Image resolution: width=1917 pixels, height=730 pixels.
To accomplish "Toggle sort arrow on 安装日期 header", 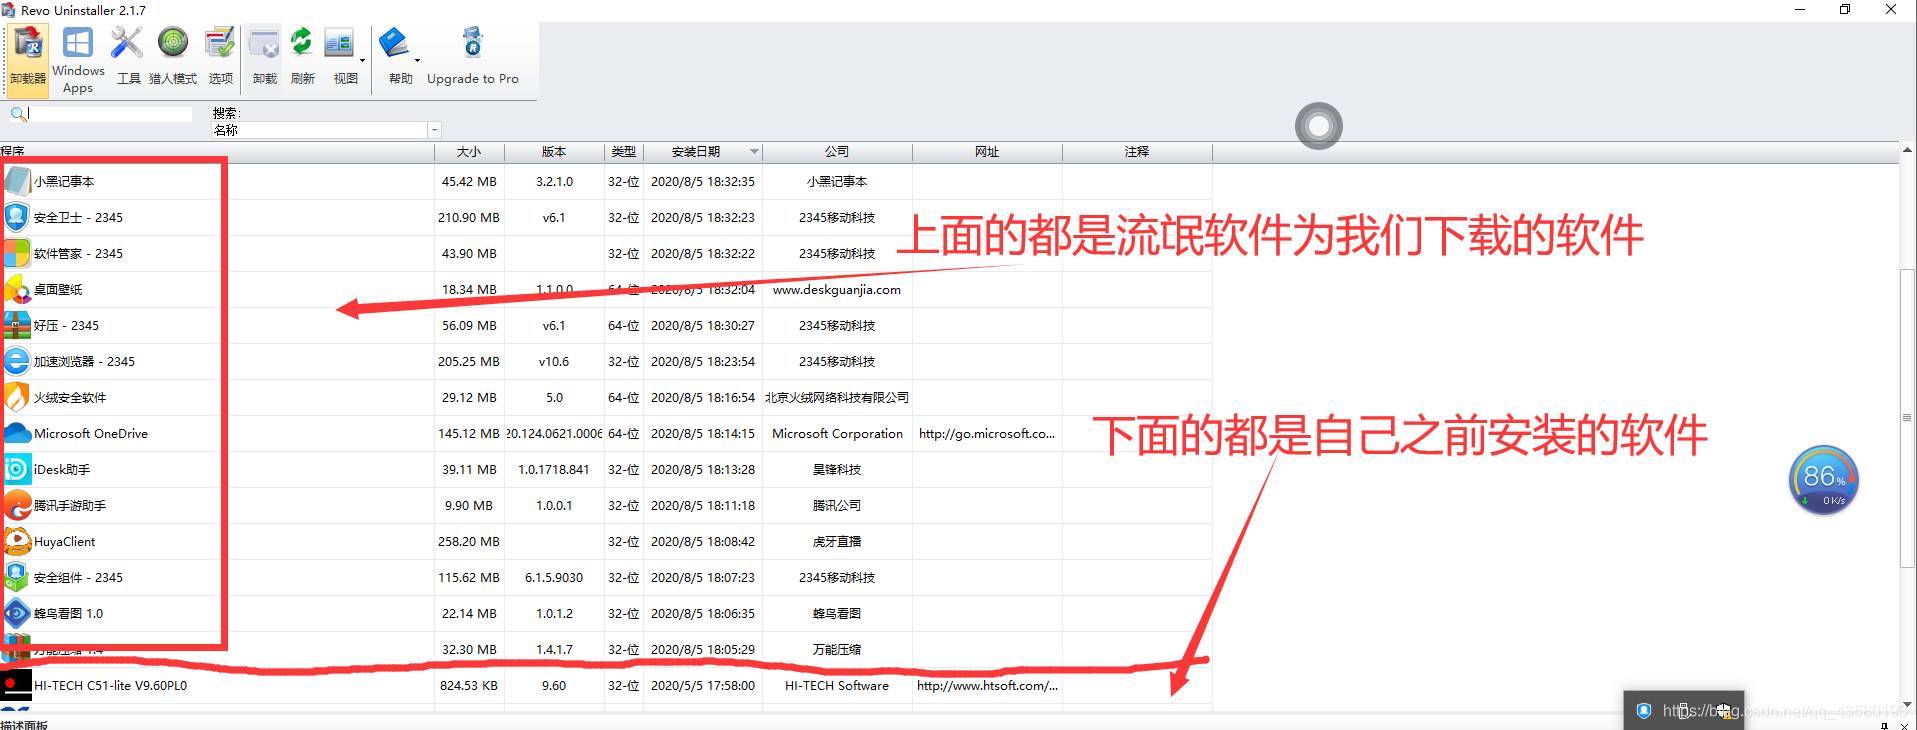I will pos(754,152).
